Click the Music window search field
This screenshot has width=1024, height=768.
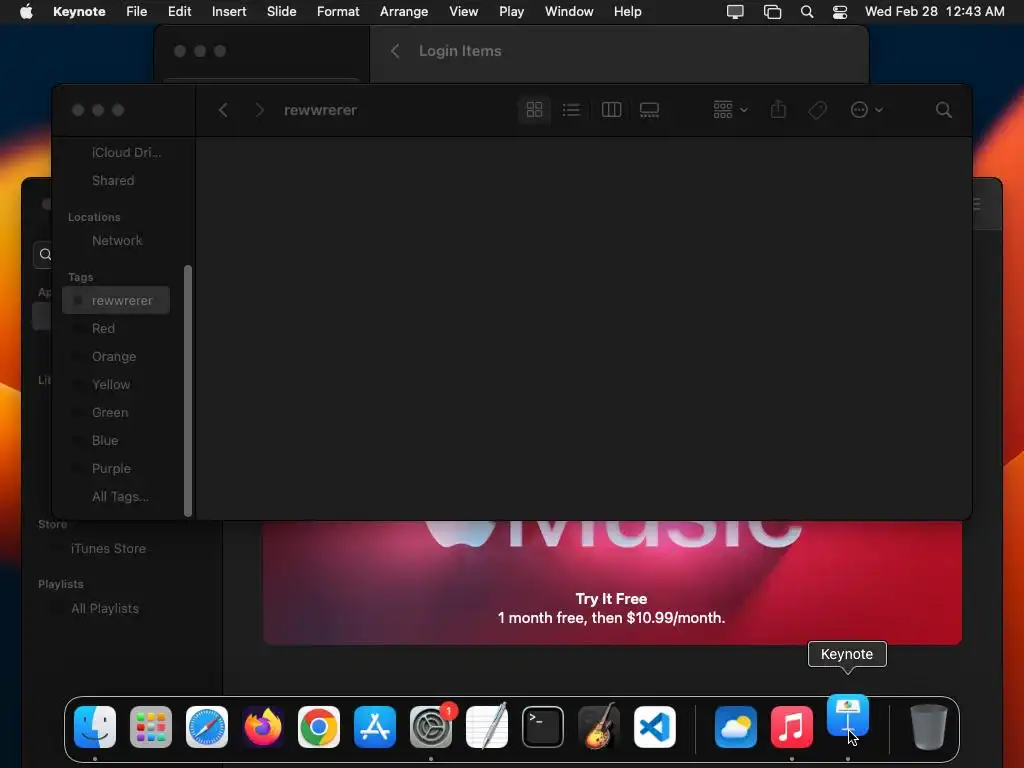[43, 254]
